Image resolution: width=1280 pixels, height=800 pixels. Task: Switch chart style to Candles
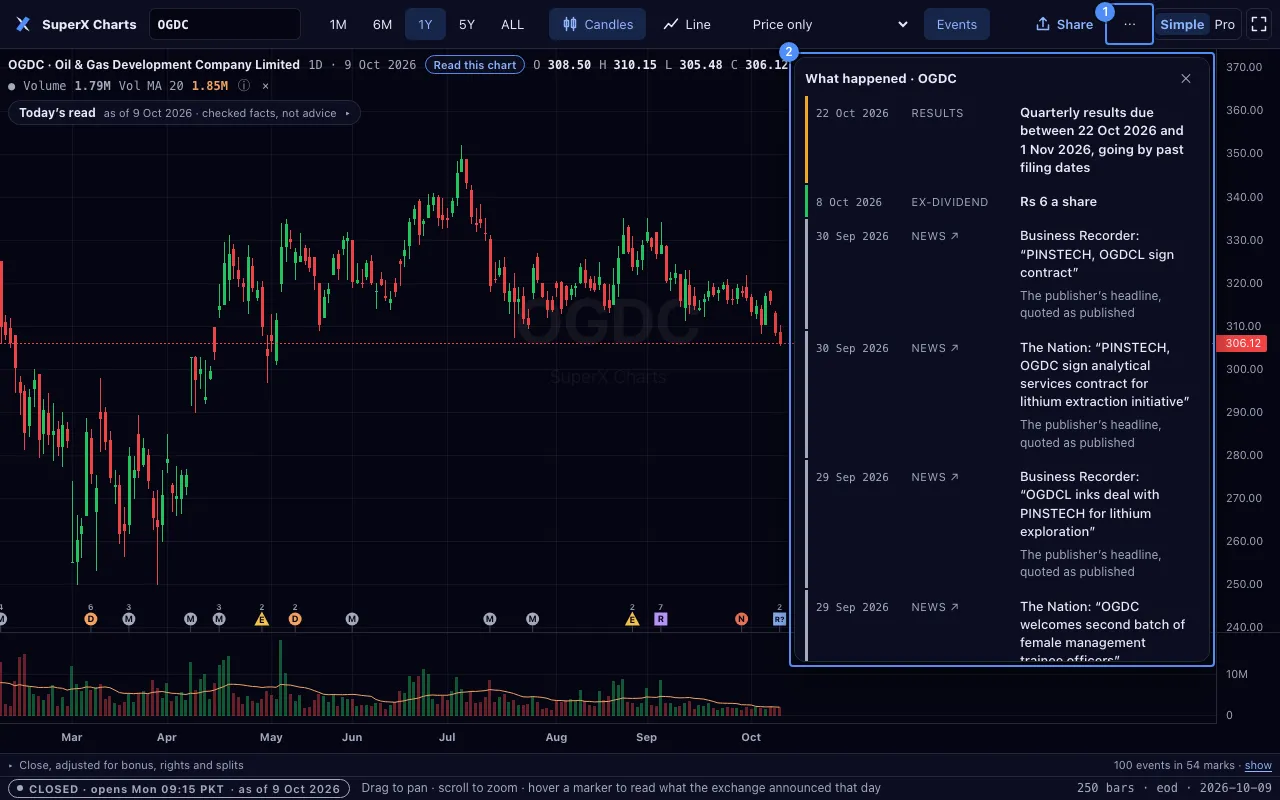click(x=597, y=24)
